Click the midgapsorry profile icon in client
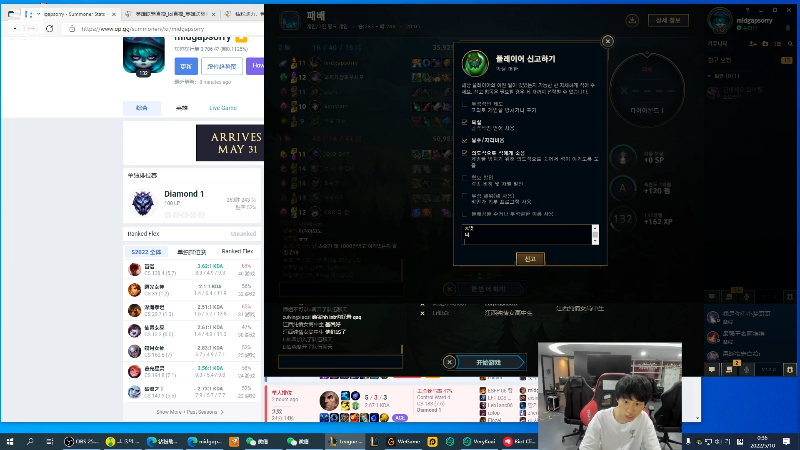 tap(720, 20)
